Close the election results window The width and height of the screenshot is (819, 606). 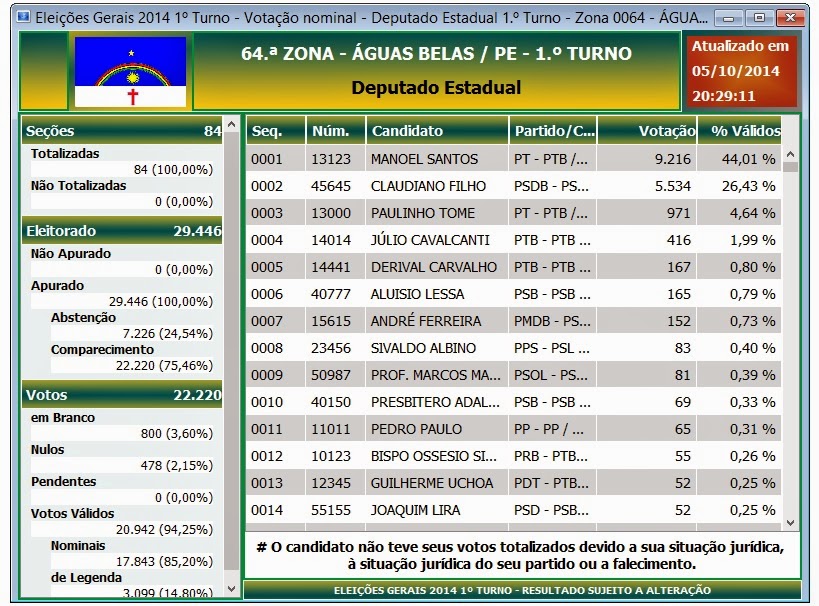tap(791, 18)
